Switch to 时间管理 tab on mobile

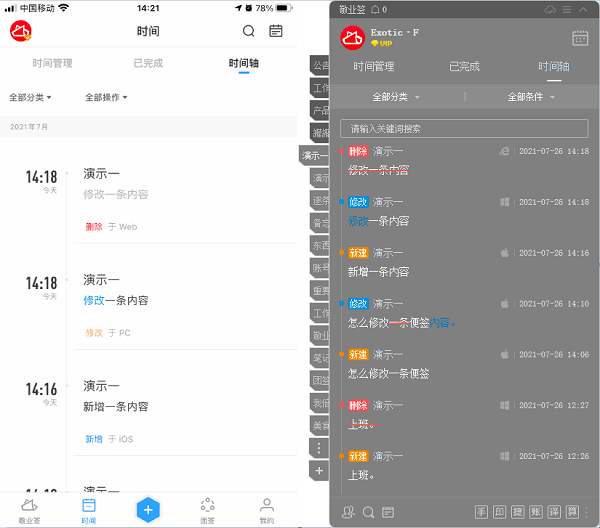(x=52, y=63)
